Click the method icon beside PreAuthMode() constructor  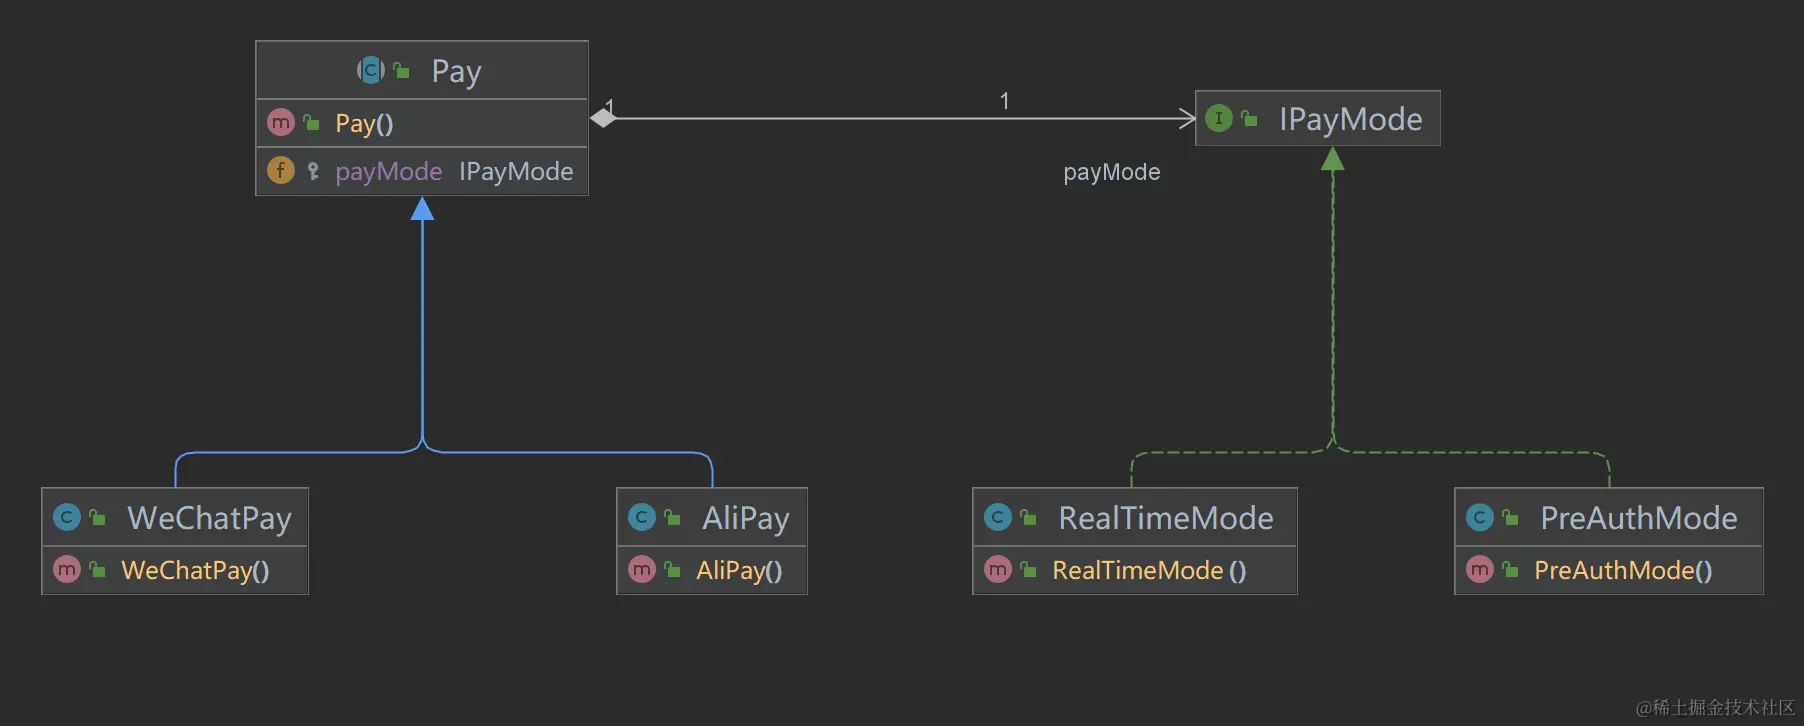point(1479,570)
